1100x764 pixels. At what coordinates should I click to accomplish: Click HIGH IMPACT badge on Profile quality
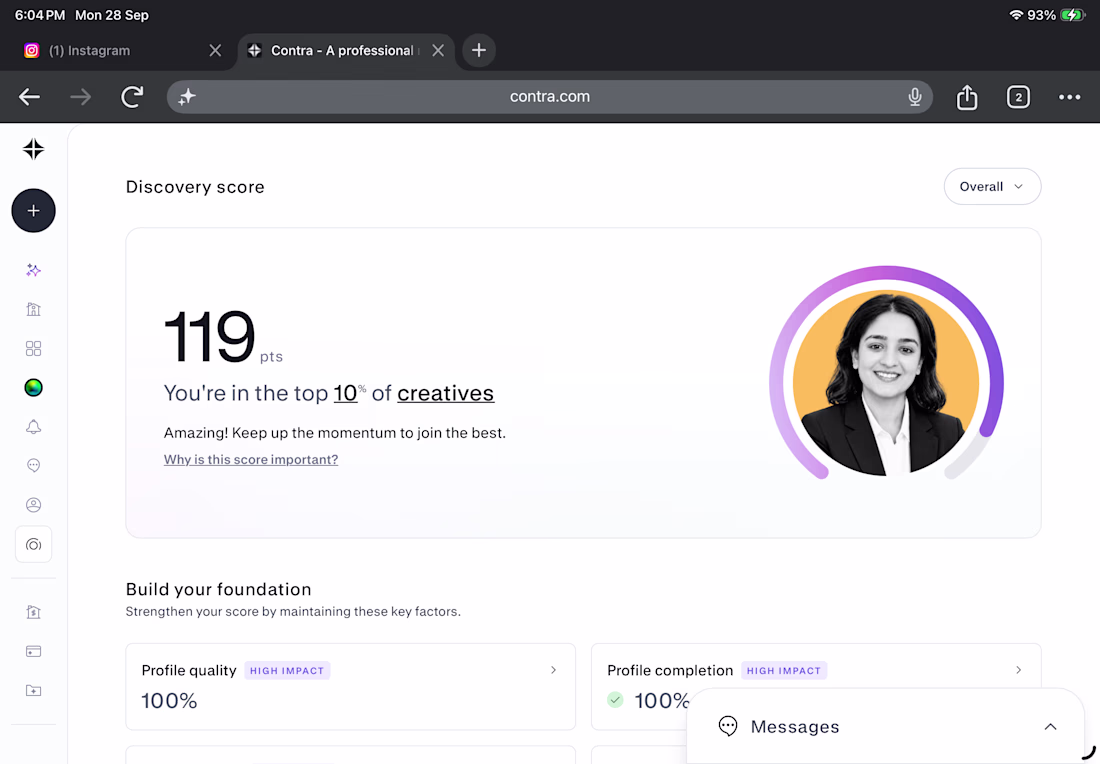point(287,671)
